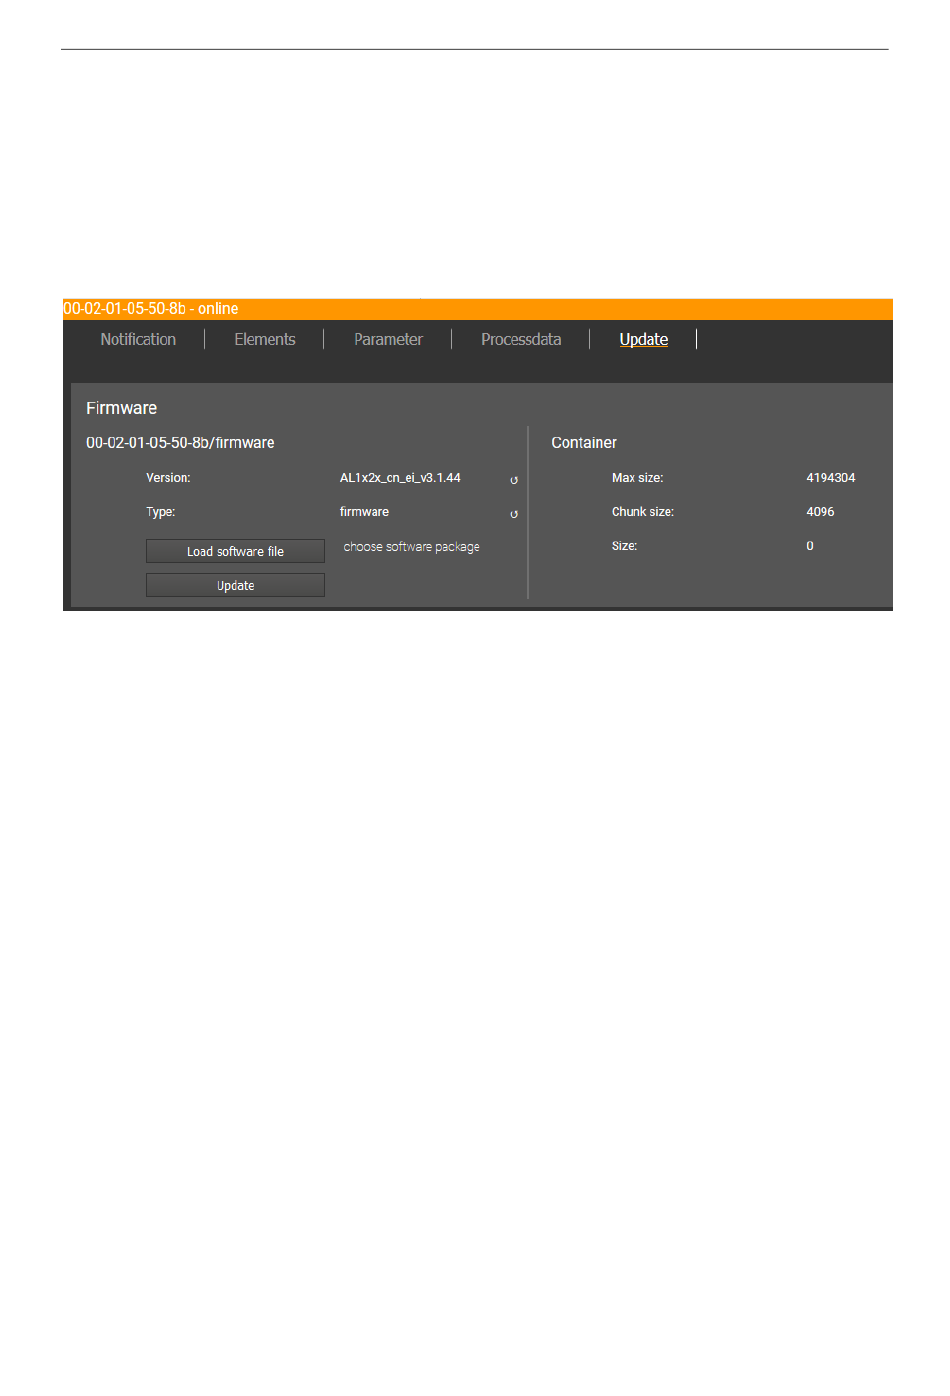
Task: Click the Firmware section title
Action: (x=121, y=408)
